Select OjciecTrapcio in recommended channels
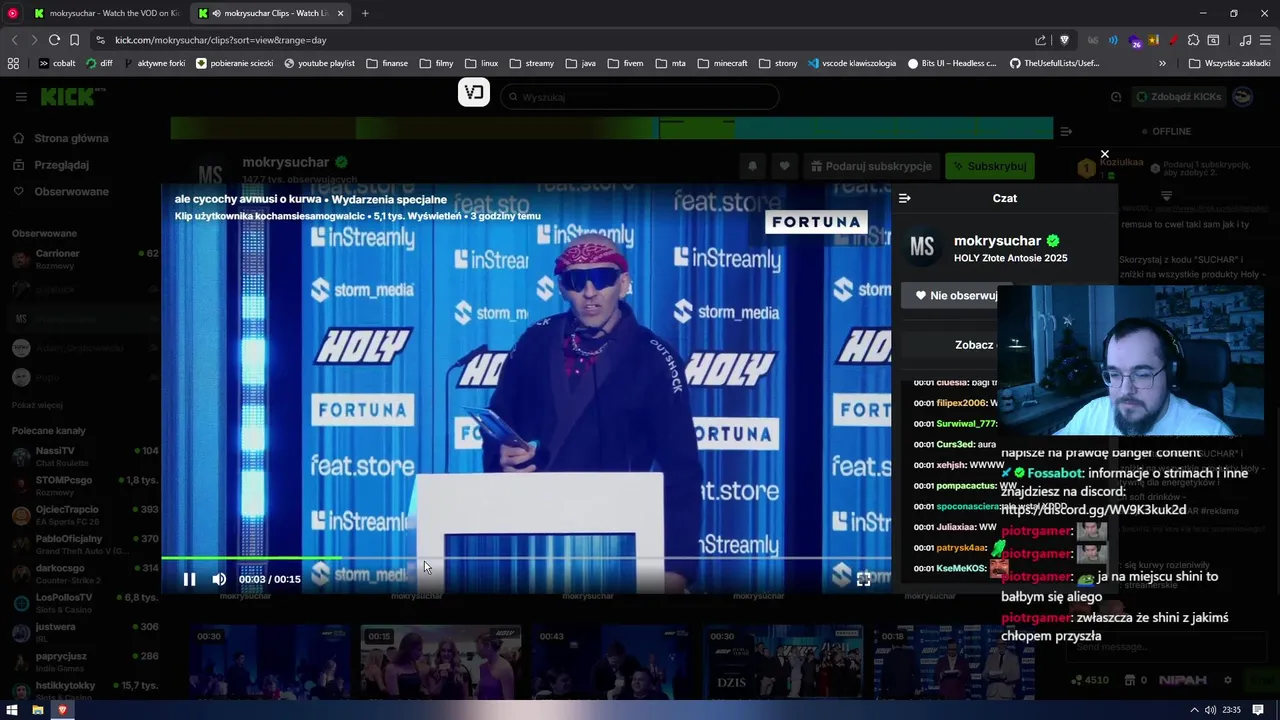This screenshot has width=1280, height=720. pos(85,515)
